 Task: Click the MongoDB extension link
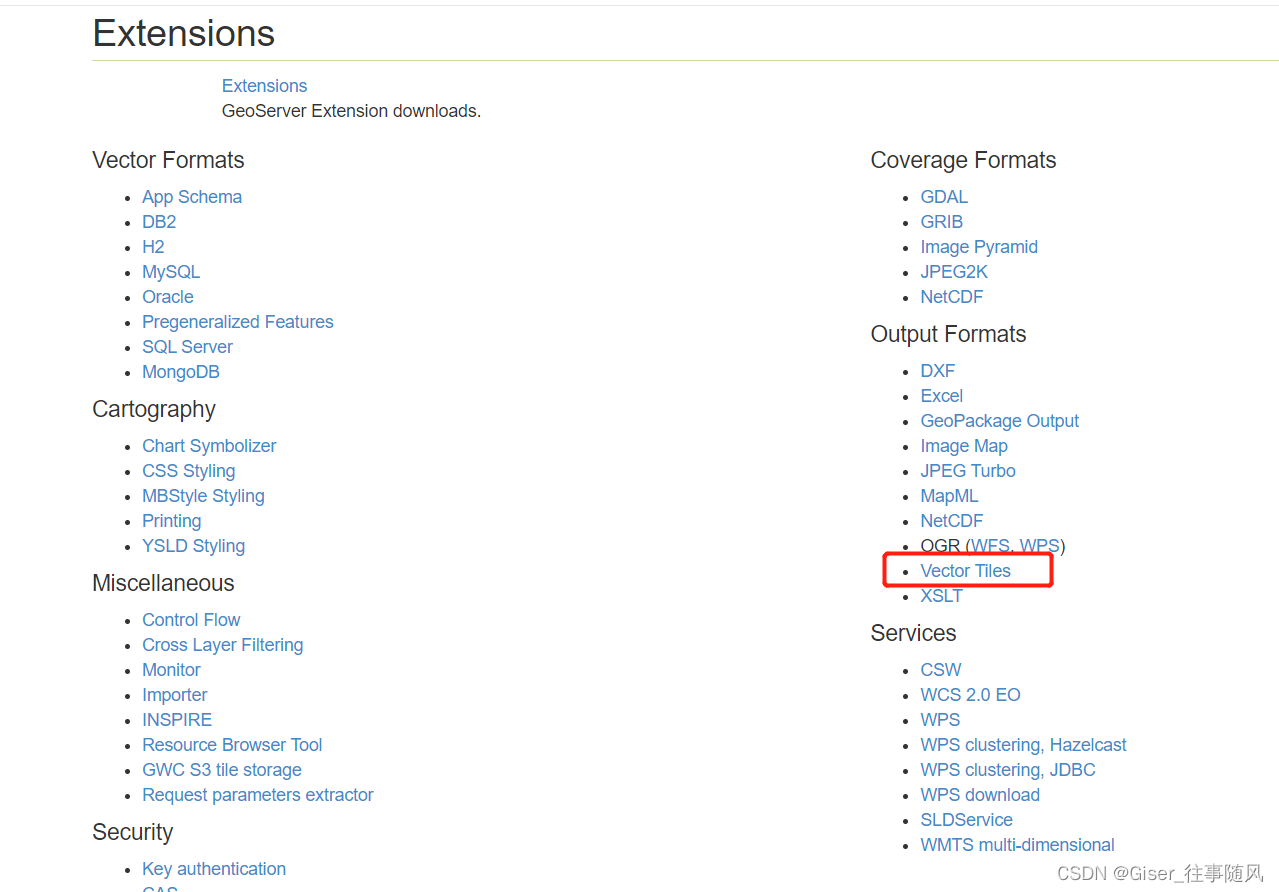click(180, 372)
